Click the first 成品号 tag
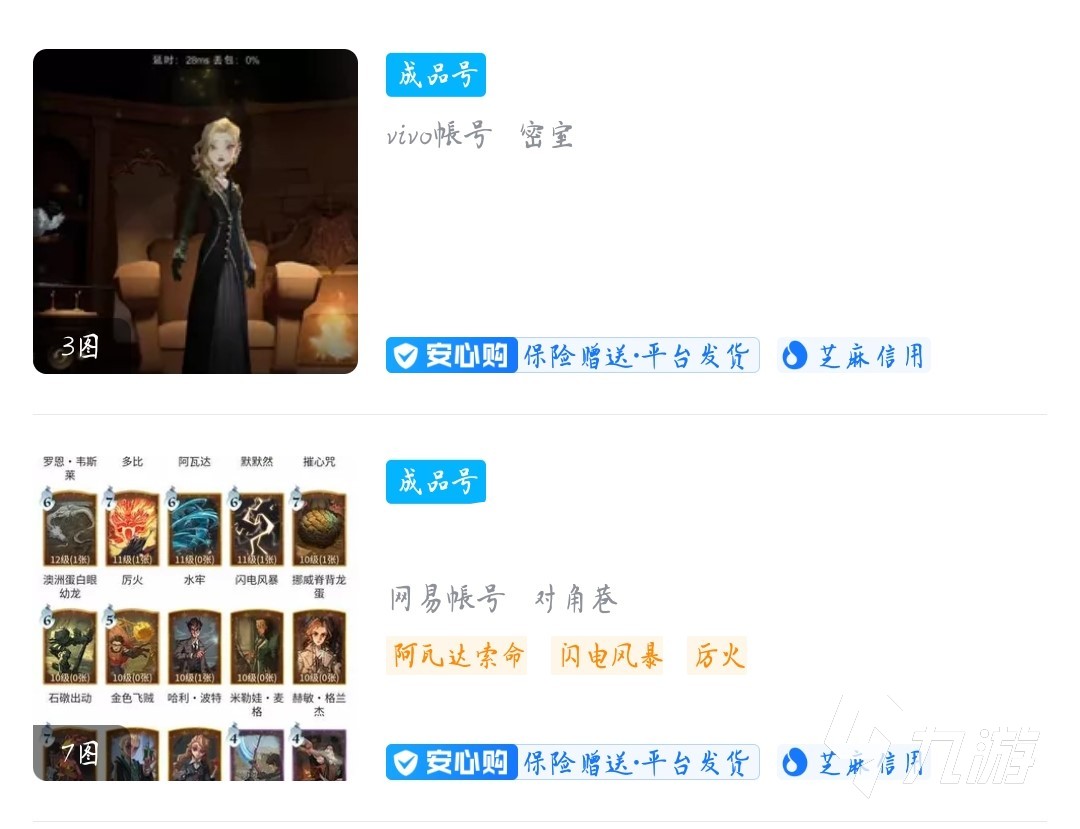 pos(436,74)
